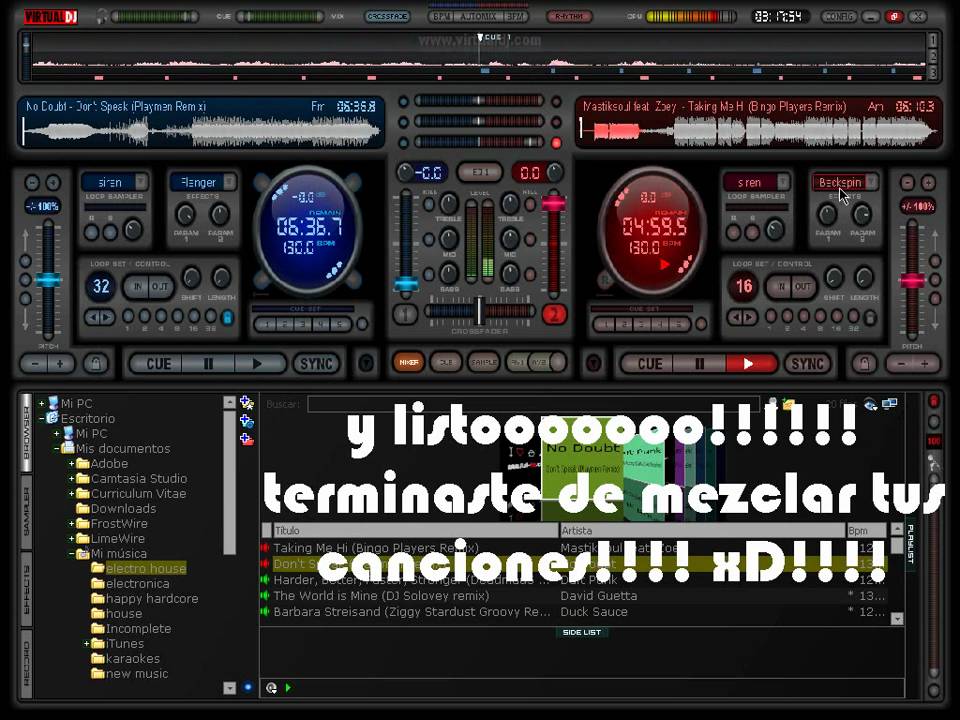The width and height of the screenshot is (960, 720).
Task: Play the left deck
Action: point(258,364)
